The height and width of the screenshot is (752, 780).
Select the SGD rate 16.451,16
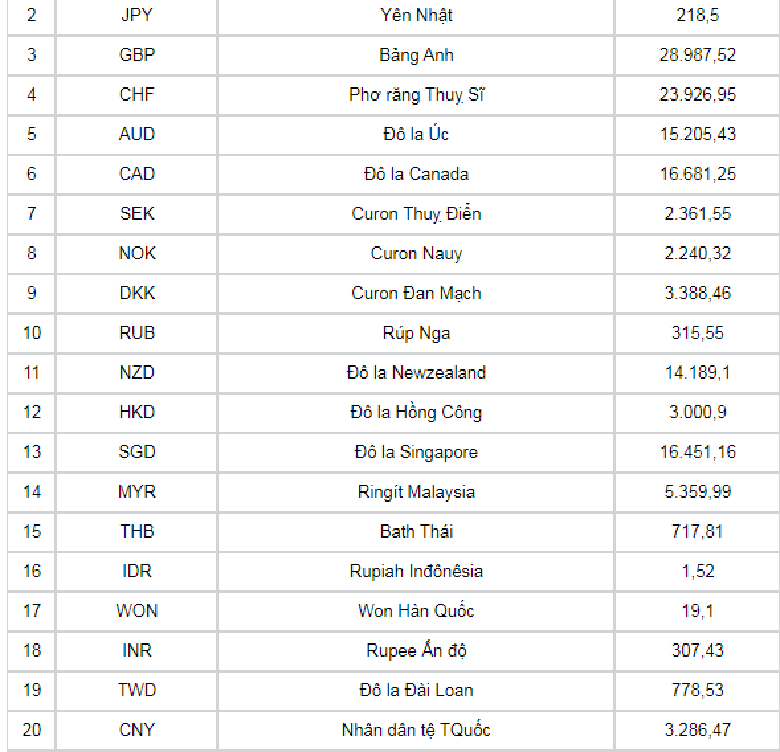point(698,452)
